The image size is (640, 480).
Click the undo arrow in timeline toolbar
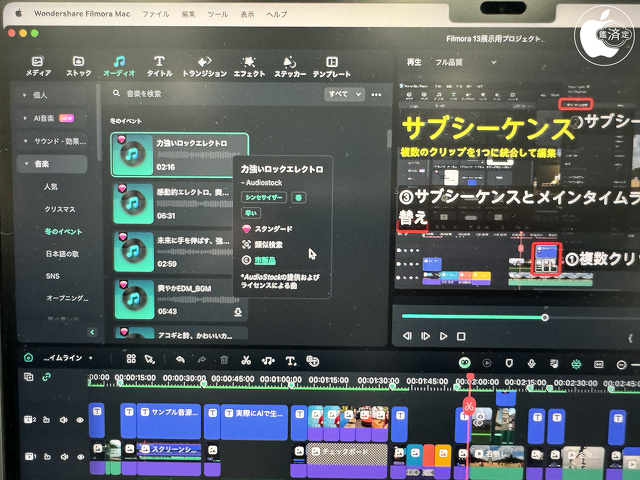point(180,360)
